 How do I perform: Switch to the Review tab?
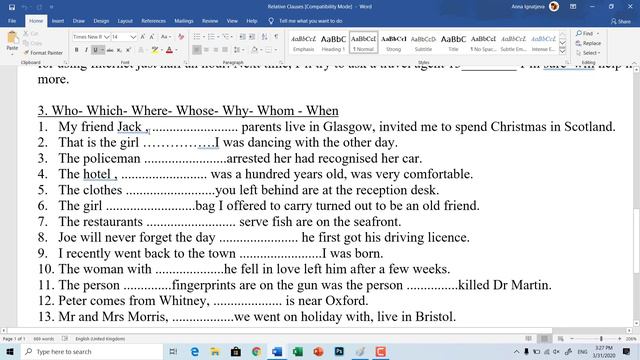click(210, 21)
